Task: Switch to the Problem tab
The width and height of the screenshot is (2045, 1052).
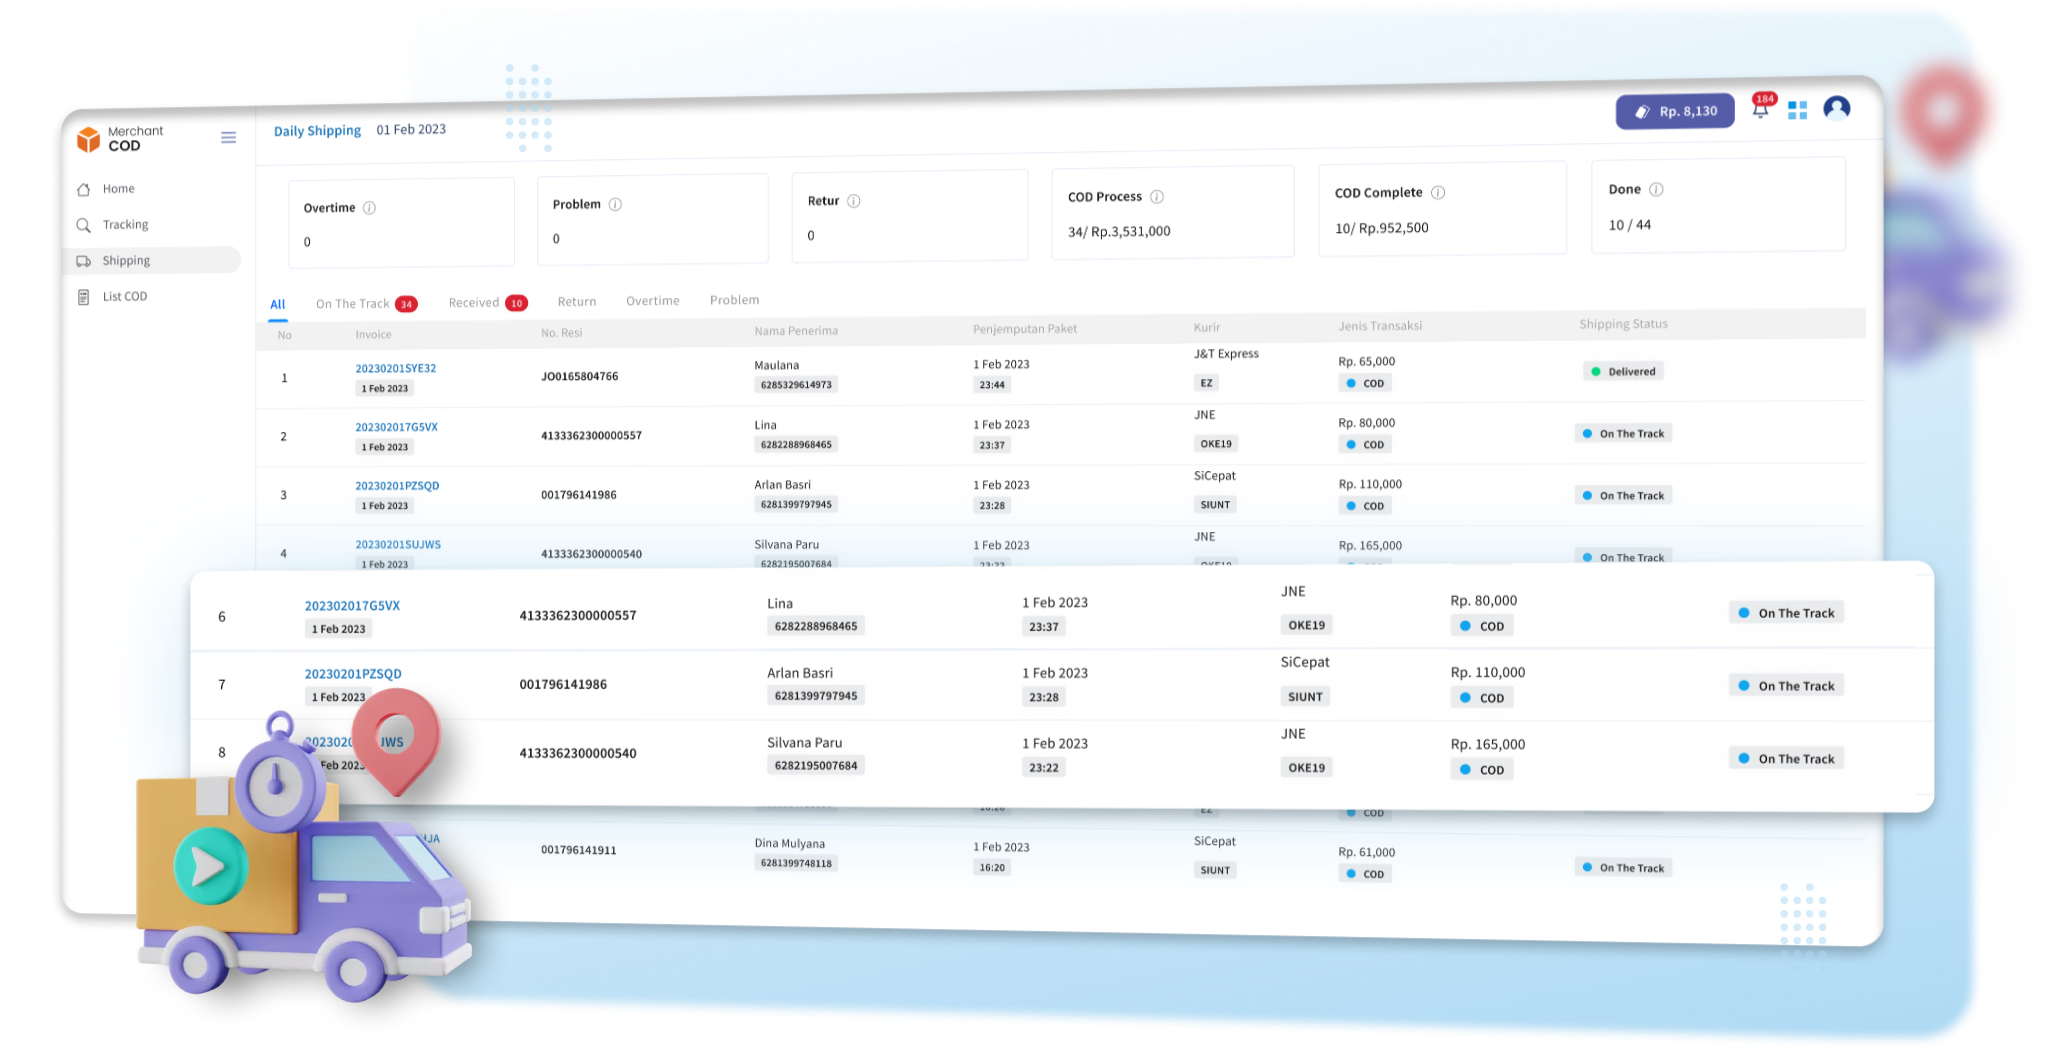Action: [734, 300]
